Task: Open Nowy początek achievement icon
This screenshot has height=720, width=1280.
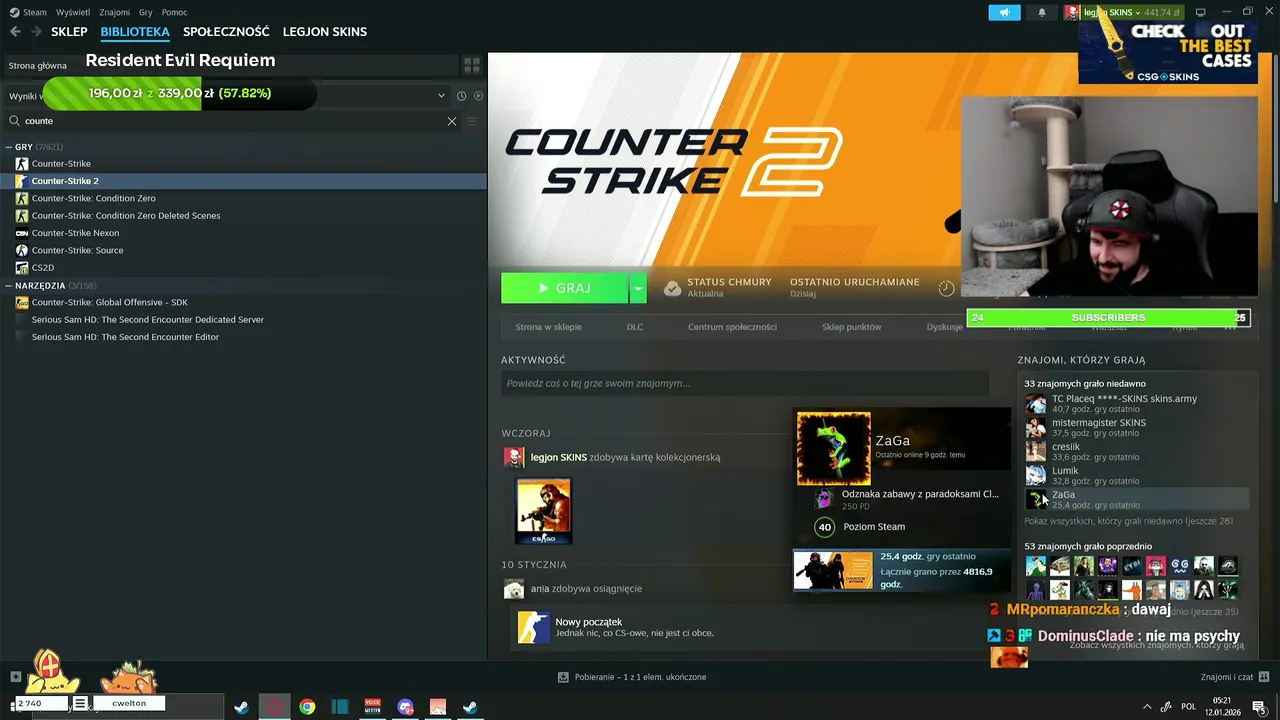Action: 533,627
